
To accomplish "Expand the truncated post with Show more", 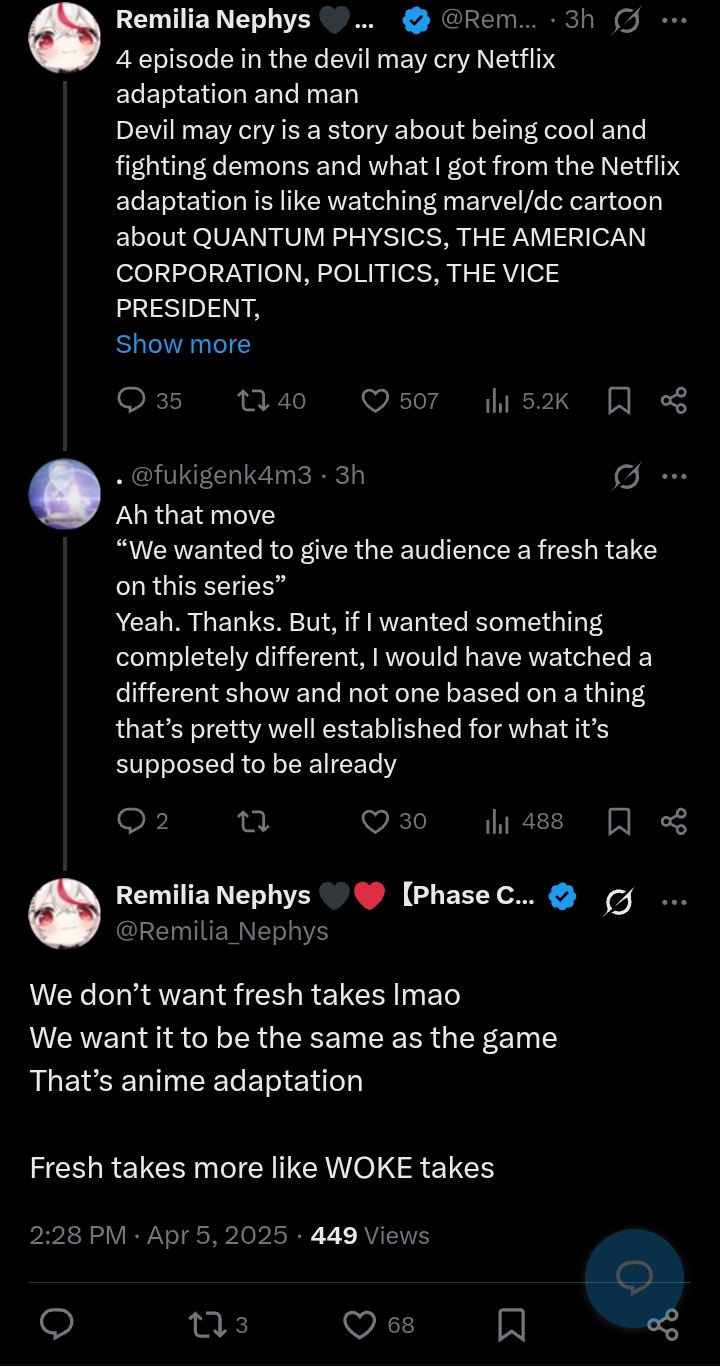I will (183, 344).
